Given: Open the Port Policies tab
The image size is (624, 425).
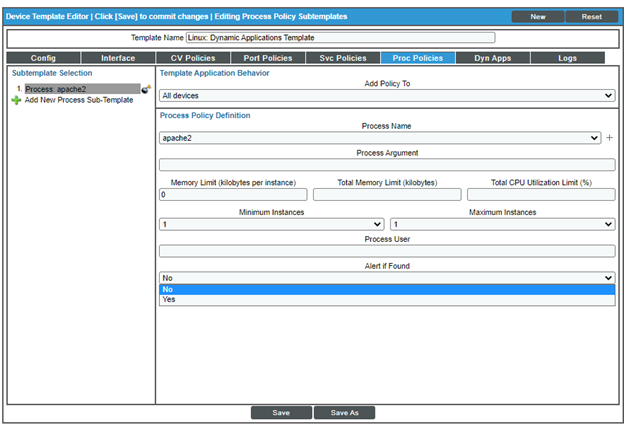Looking at the screenshot, I should [x=268, y=58].
